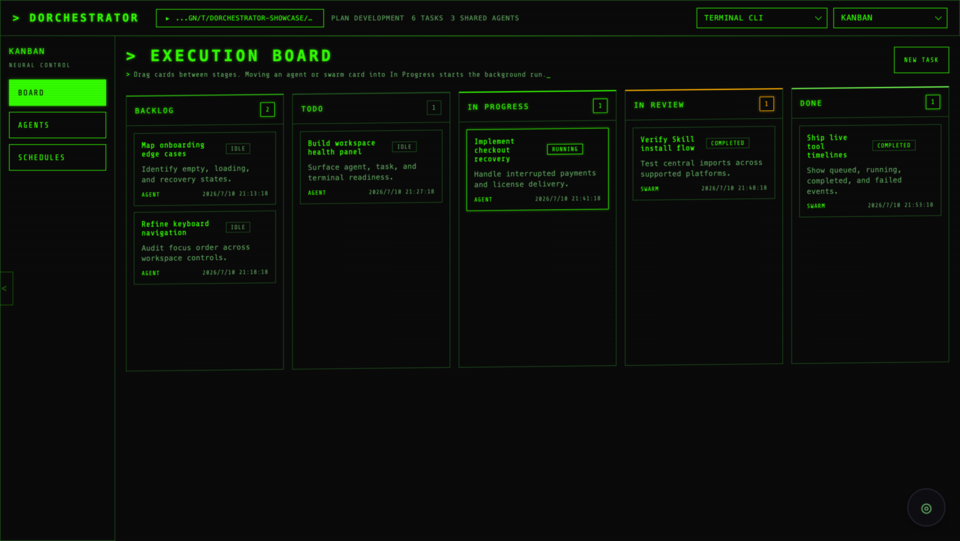This screenshot has height=541, width=960.
Task: Click the play icon in project path box
Action: pos(167,18)
